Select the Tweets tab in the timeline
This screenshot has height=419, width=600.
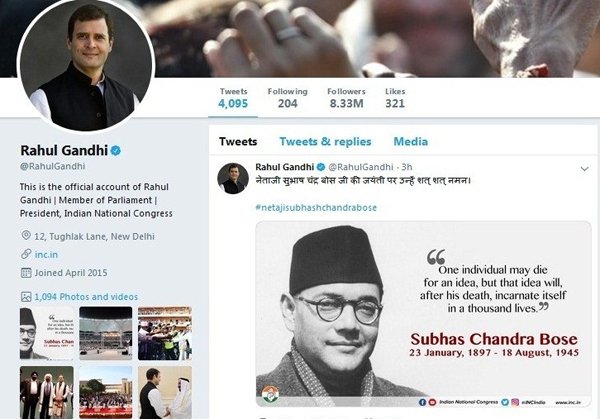[x=238, y=142]
